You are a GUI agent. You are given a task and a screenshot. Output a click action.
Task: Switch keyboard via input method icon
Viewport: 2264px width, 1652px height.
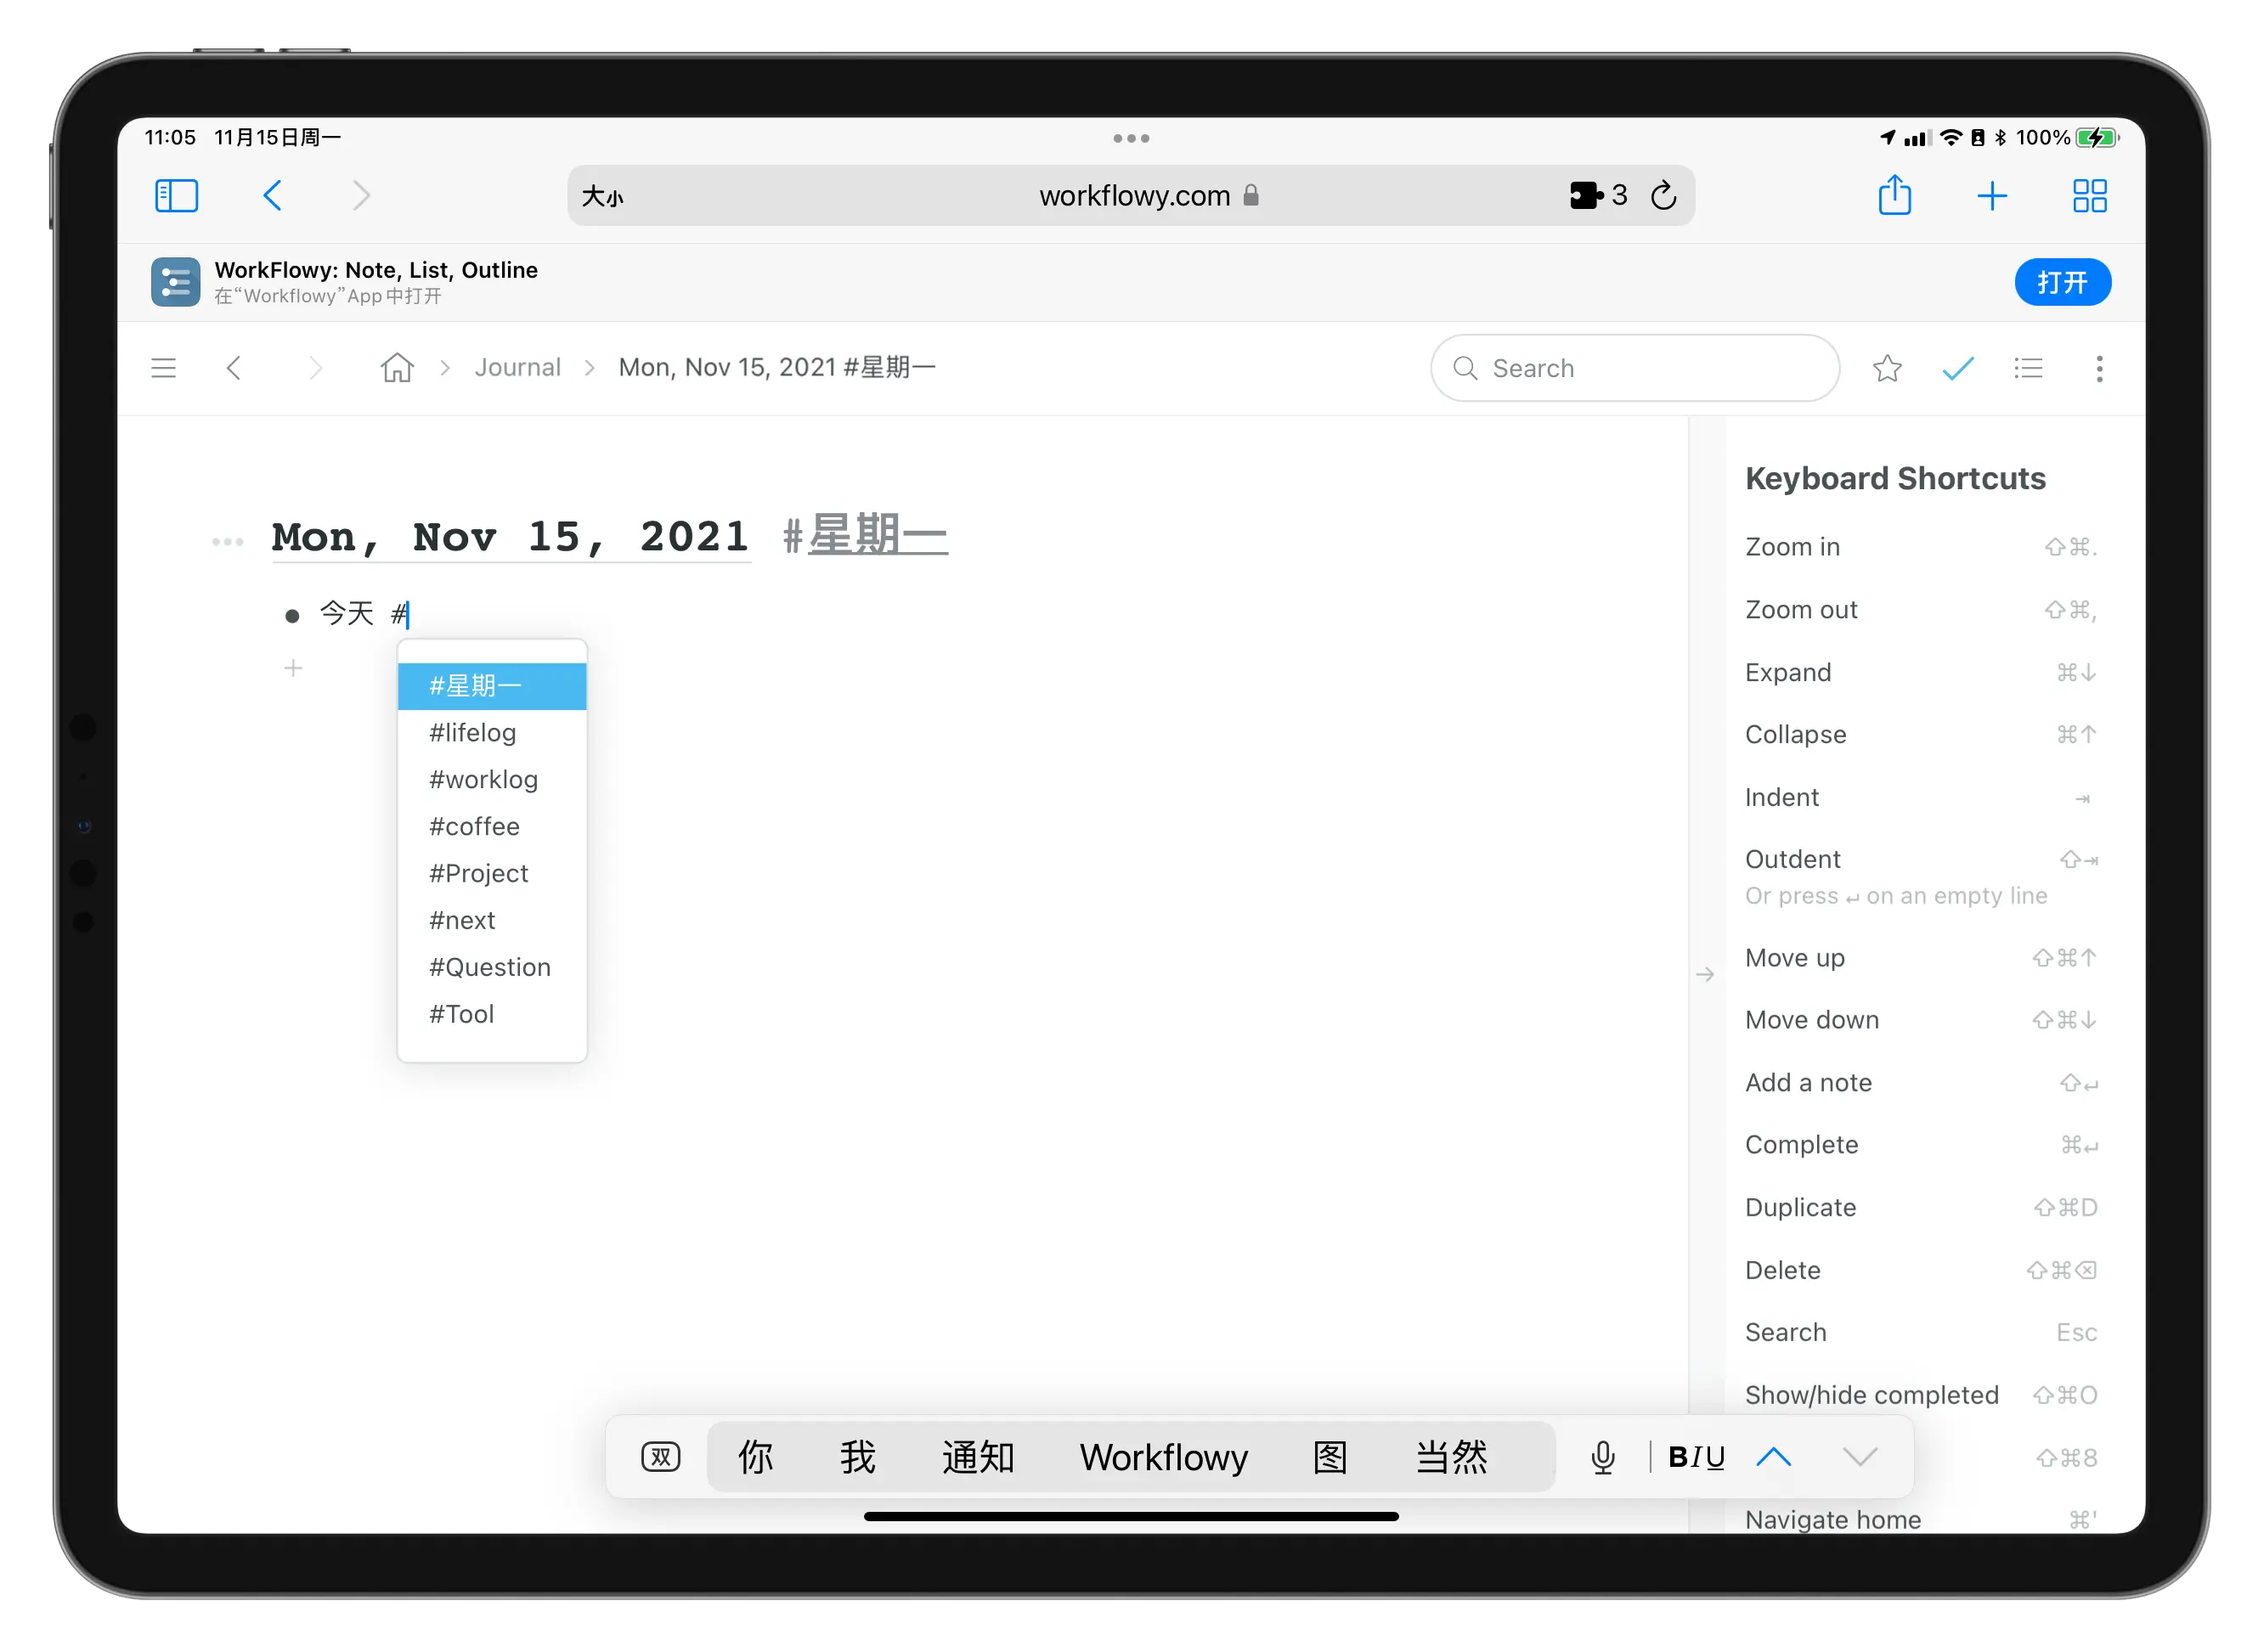coord(661,1457)
